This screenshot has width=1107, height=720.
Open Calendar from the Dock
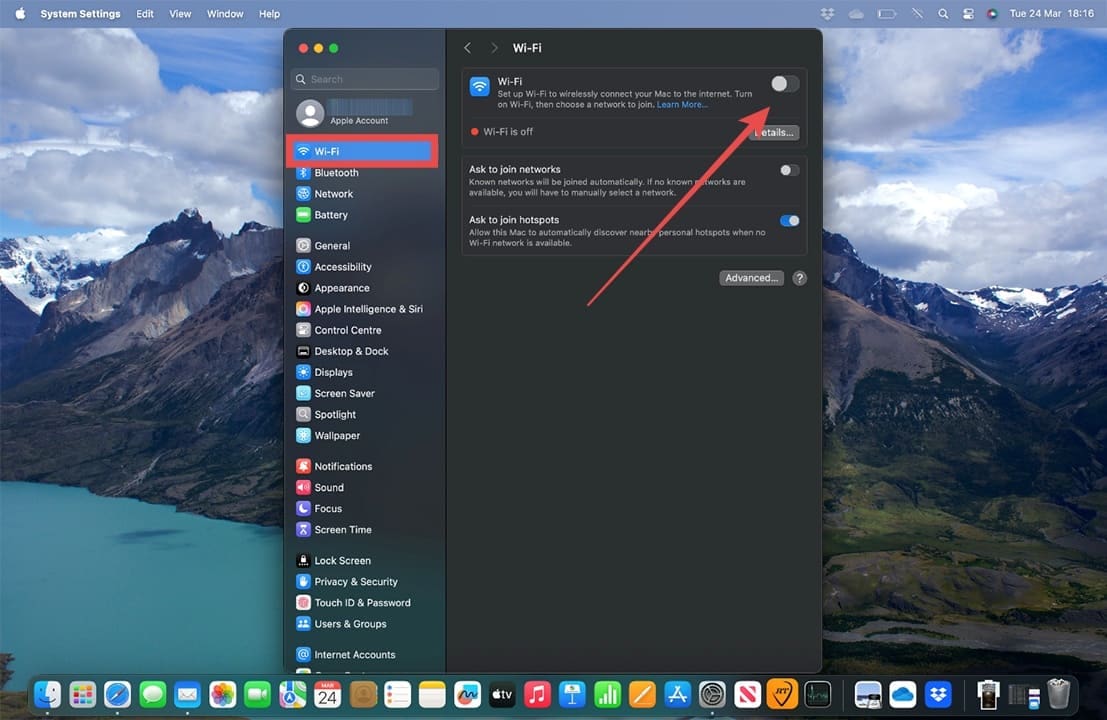(327, 695)
